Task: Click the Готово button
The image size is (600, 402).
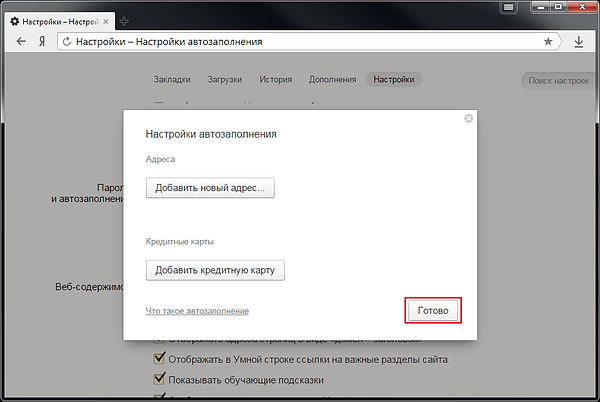Action: 433,311
